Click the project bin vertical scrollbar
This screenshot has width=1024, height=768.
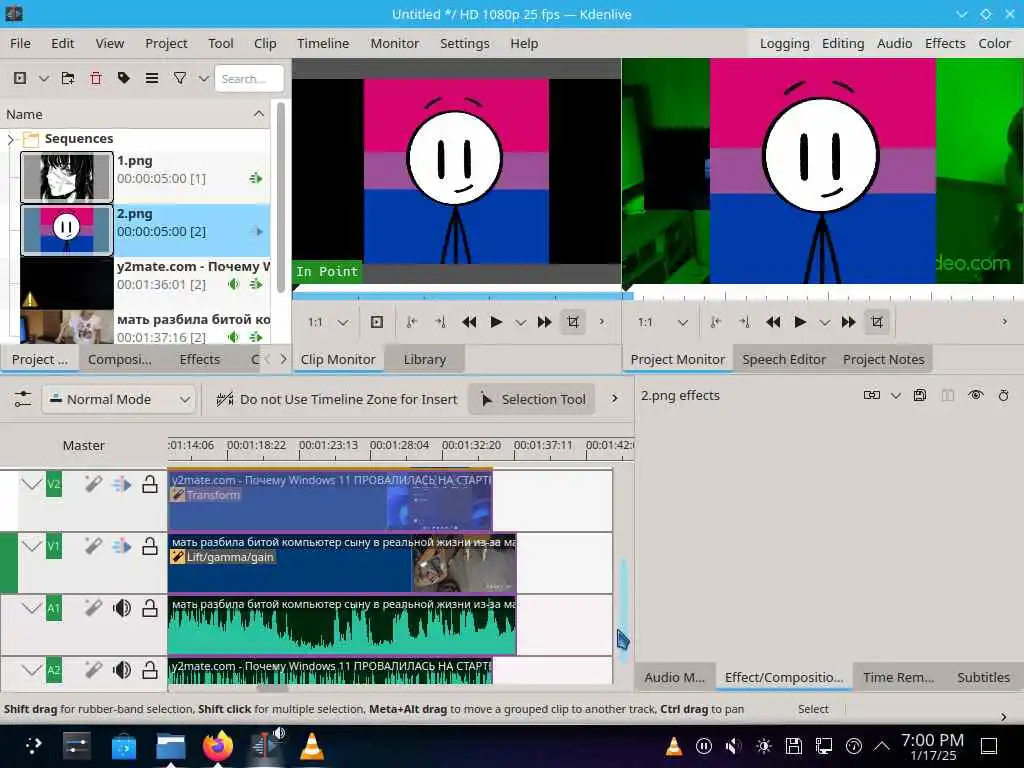tap(281, 196)
